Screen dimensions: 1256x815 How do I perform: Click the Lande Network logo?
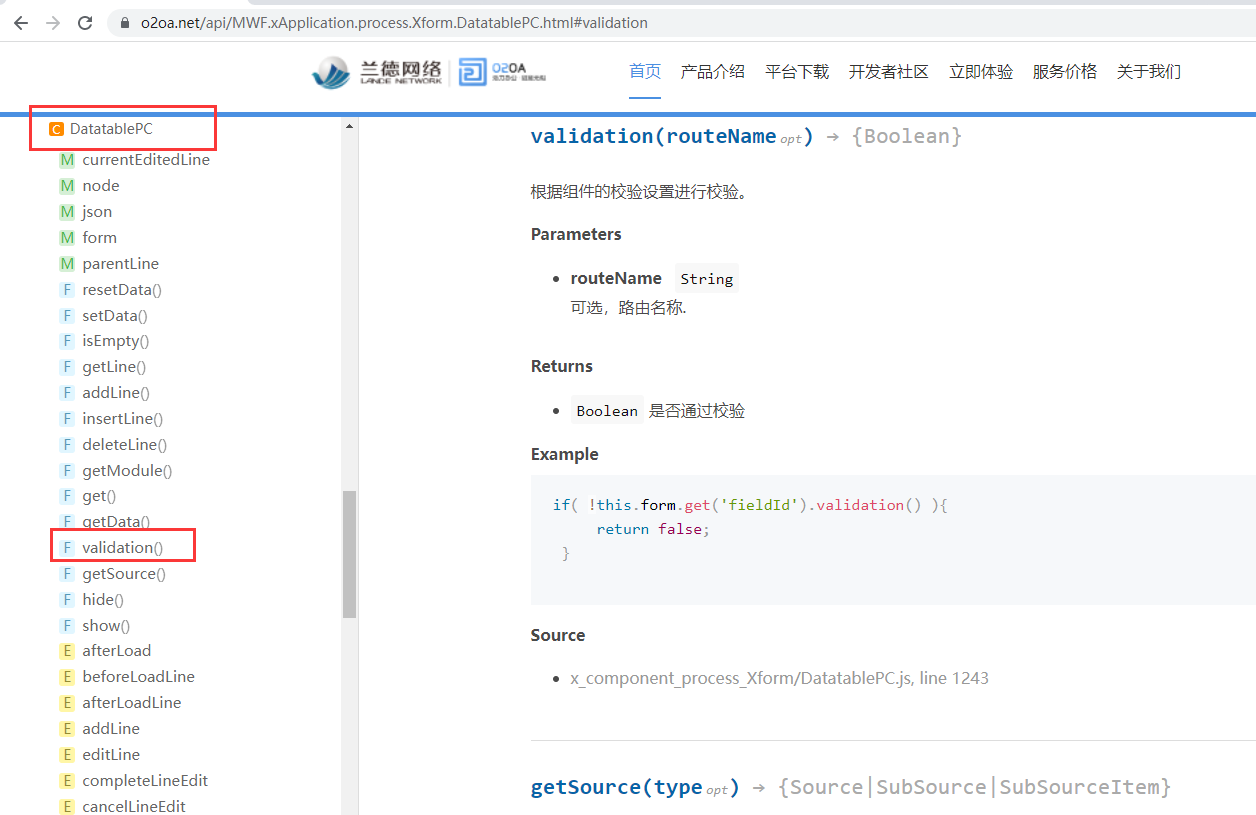tap(376, 72)
